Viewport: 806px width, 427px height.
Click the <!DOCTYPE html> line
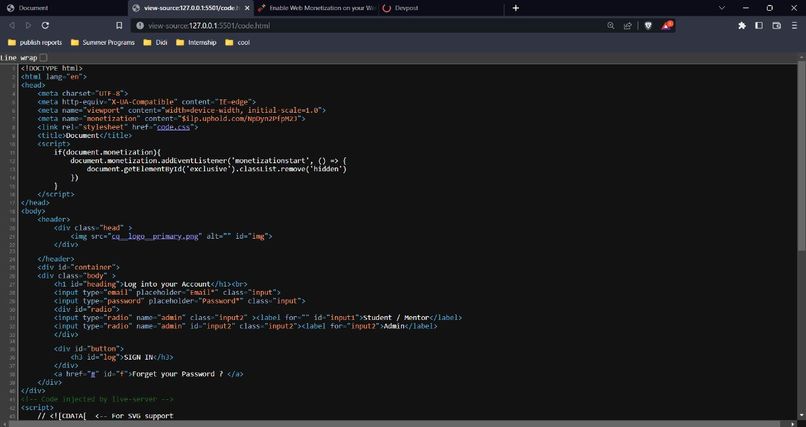[51, 68]
